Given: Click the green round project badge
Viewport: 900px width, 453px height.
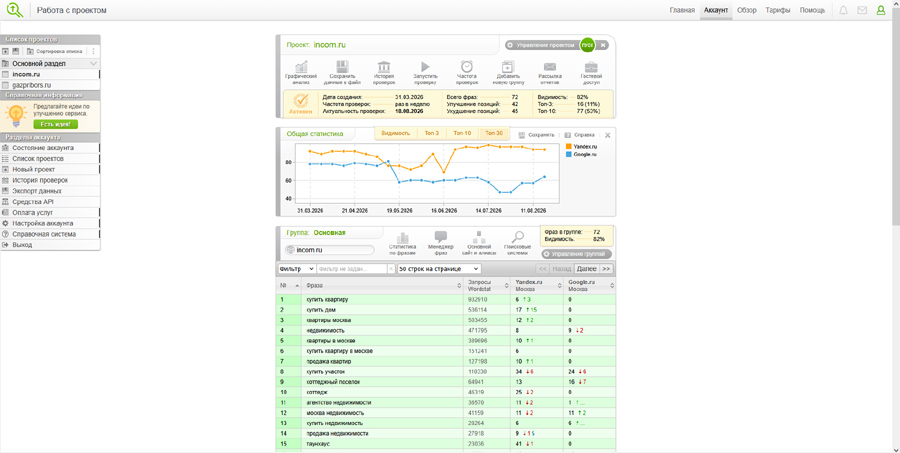Looking at the screenshot, I should pos(587,45).
